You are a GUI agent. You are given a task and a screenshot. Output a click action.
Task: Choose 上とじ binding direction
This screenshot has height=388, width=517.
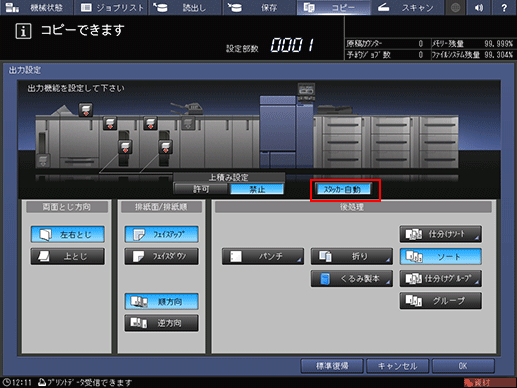[x=68, y=256]
